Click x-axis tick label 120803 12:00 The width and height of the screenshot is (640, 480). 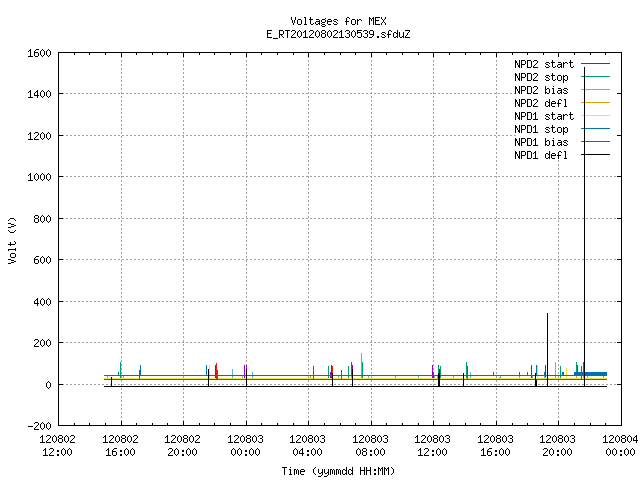(432, 446)
